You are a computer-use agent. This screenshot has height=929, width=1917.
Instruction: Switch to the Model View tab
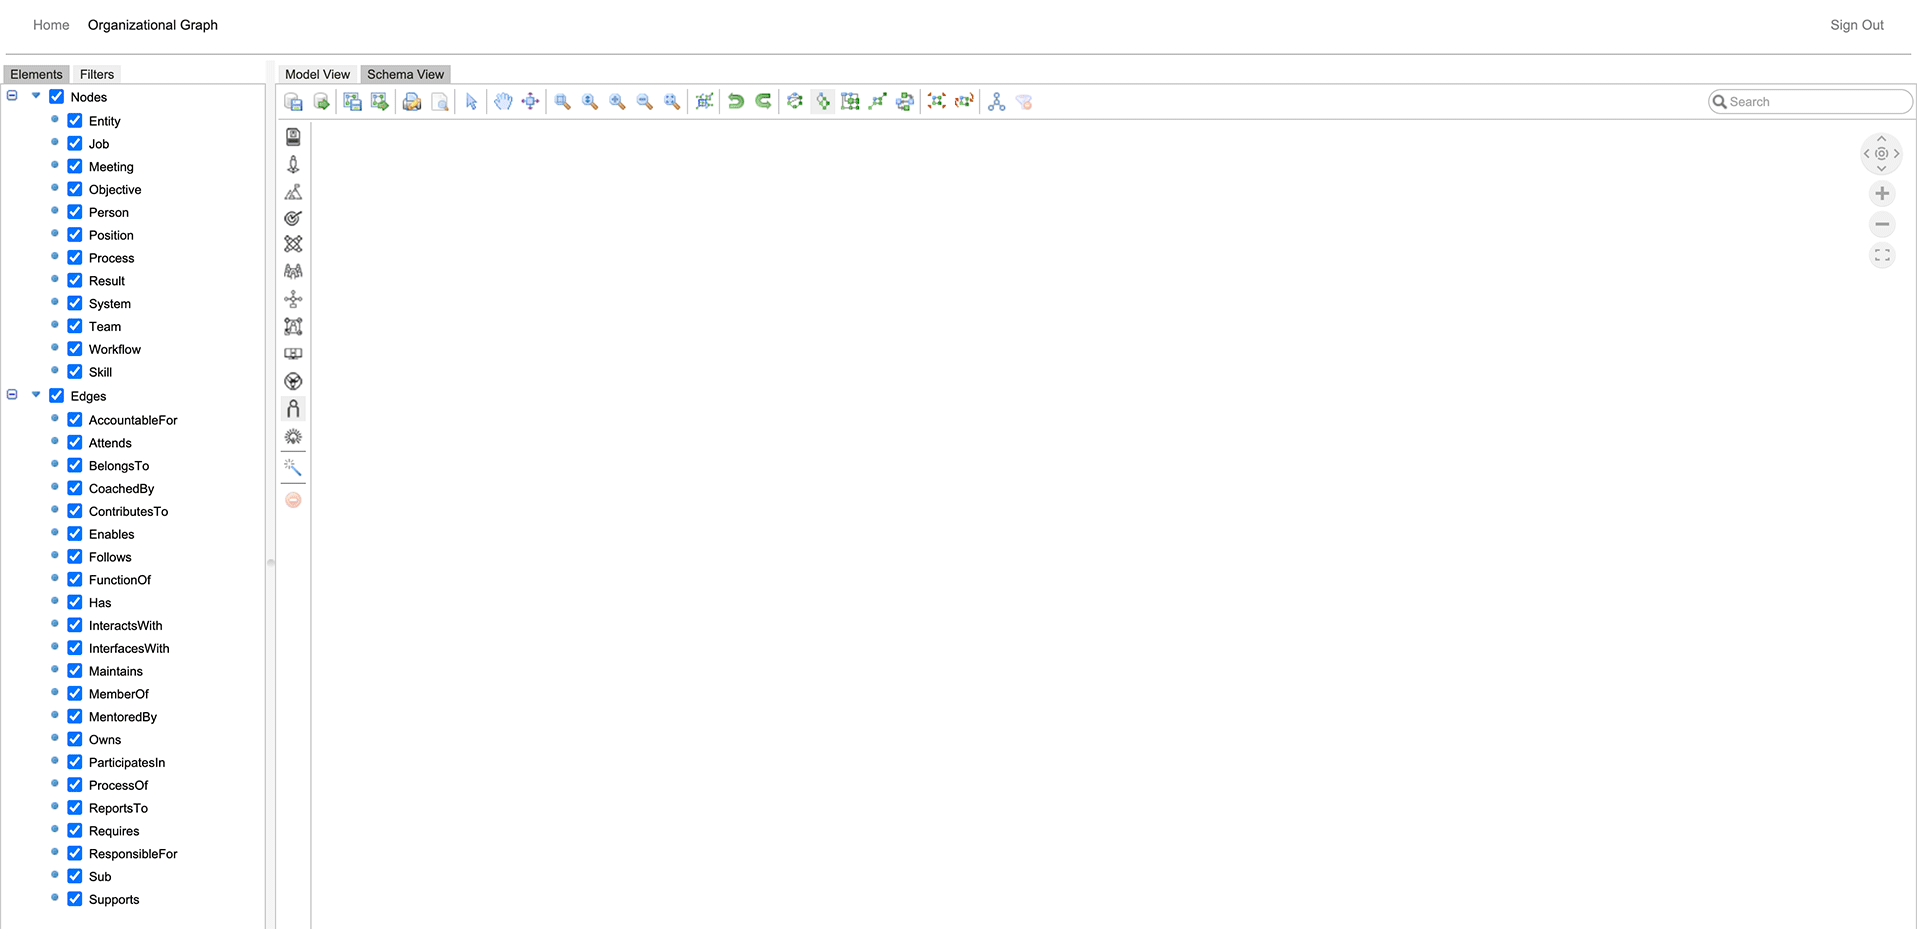point(317,74)
